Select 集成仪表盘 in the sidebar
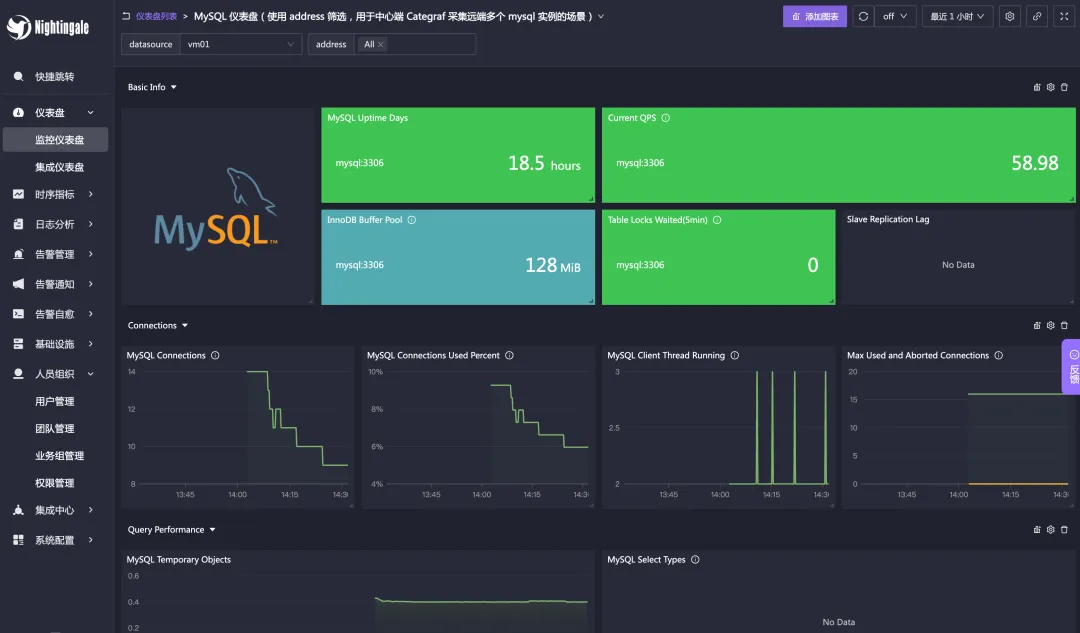 point(59,167)
